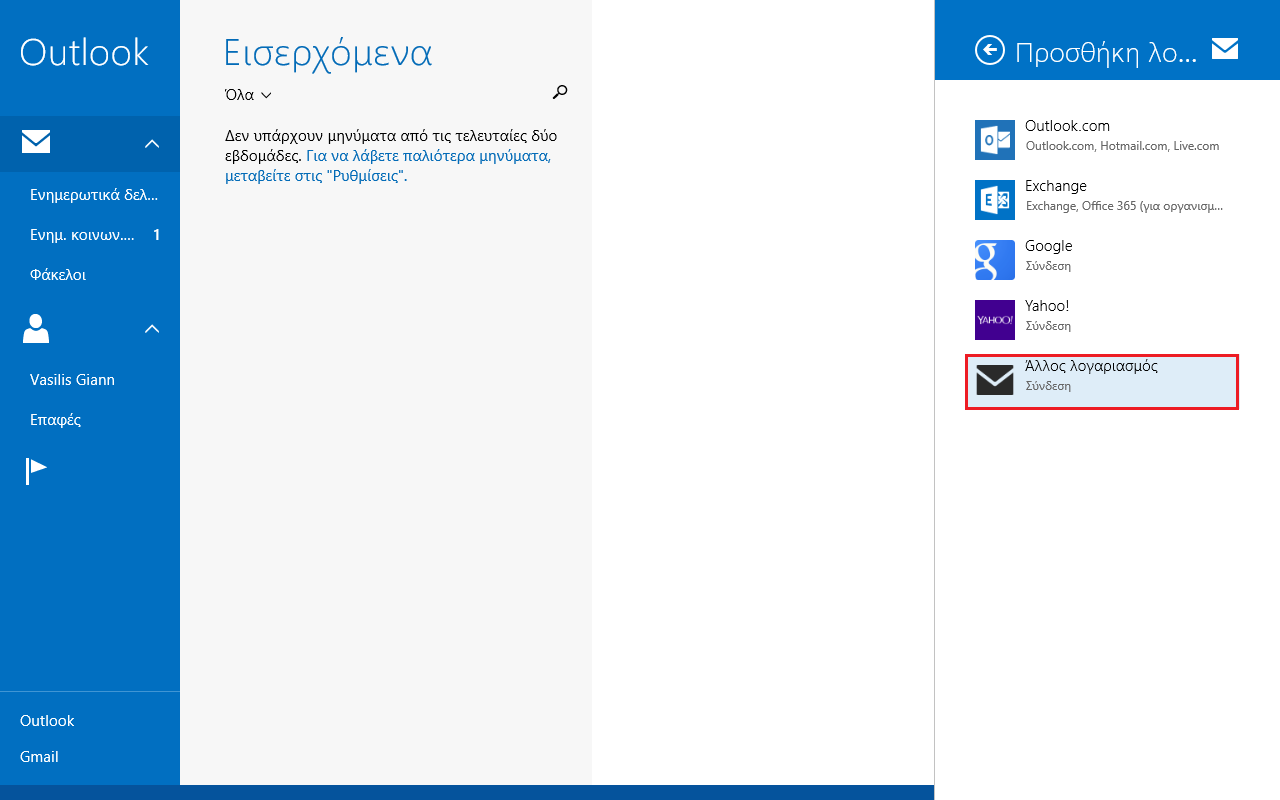Select Άλλος λογαριασμός option label

(1091, 366)
